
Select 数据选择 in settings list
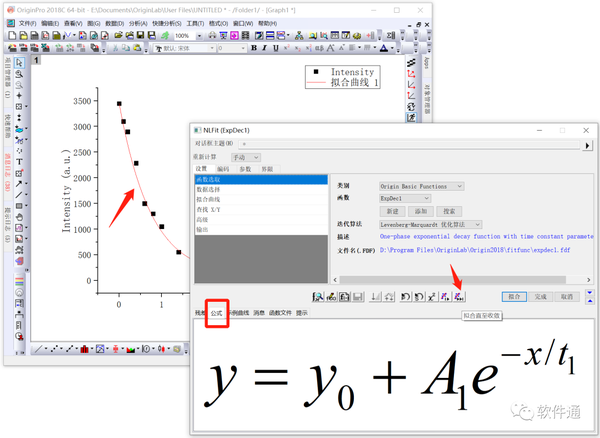261,189
